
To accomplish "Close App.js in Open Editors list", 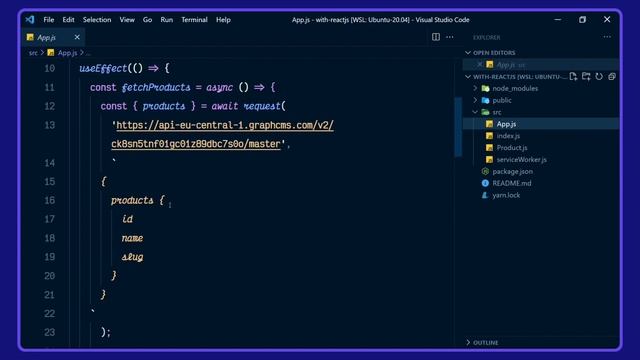I will click(x=480, y=64).
